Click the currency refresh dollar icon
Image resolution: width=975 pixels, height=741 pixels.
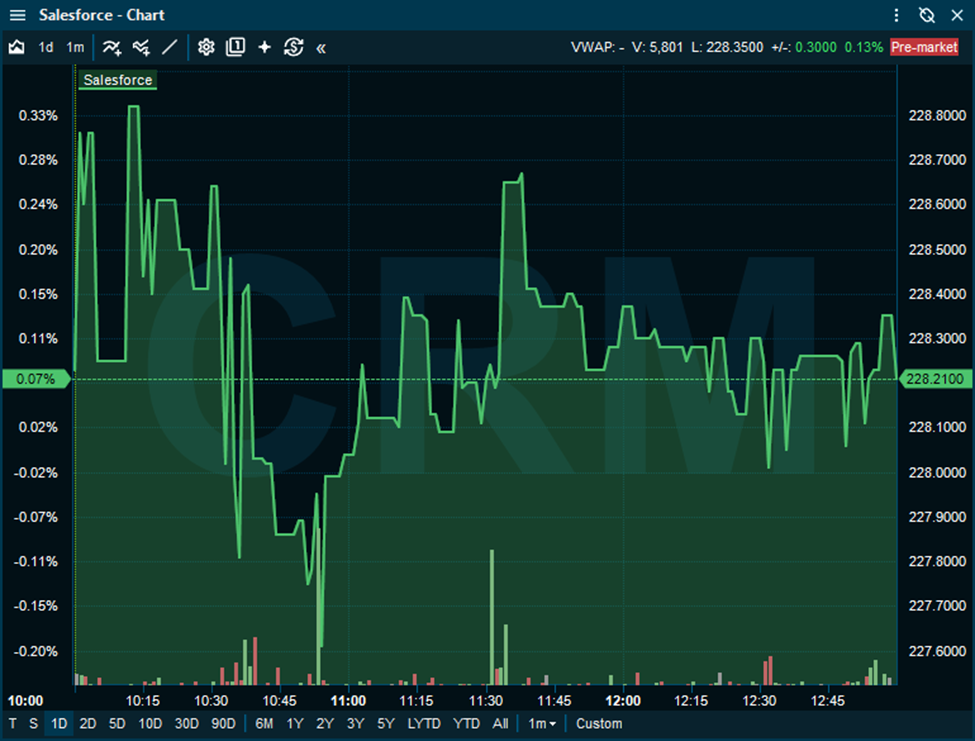[x=293, y=47]
